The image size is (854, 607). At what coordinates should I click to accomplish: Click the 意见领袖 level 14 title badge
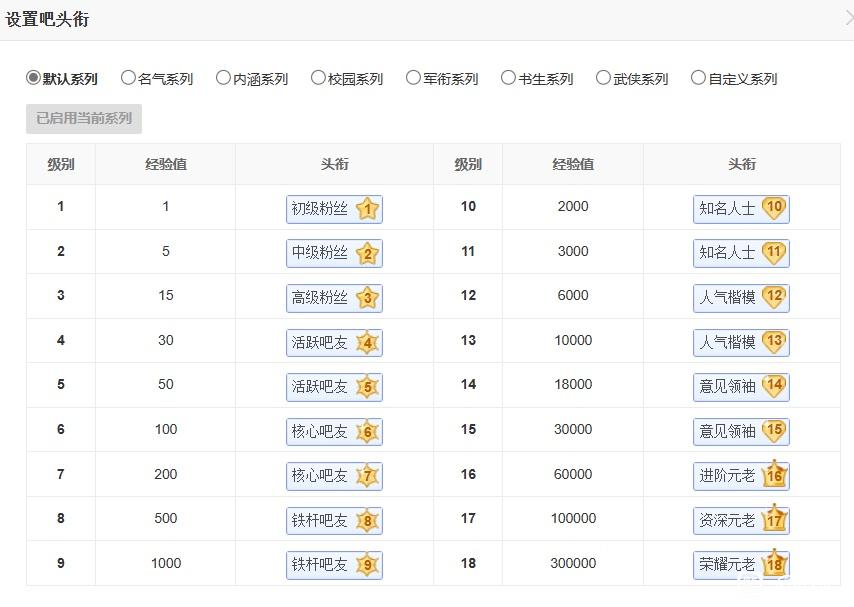click(741, 387)
